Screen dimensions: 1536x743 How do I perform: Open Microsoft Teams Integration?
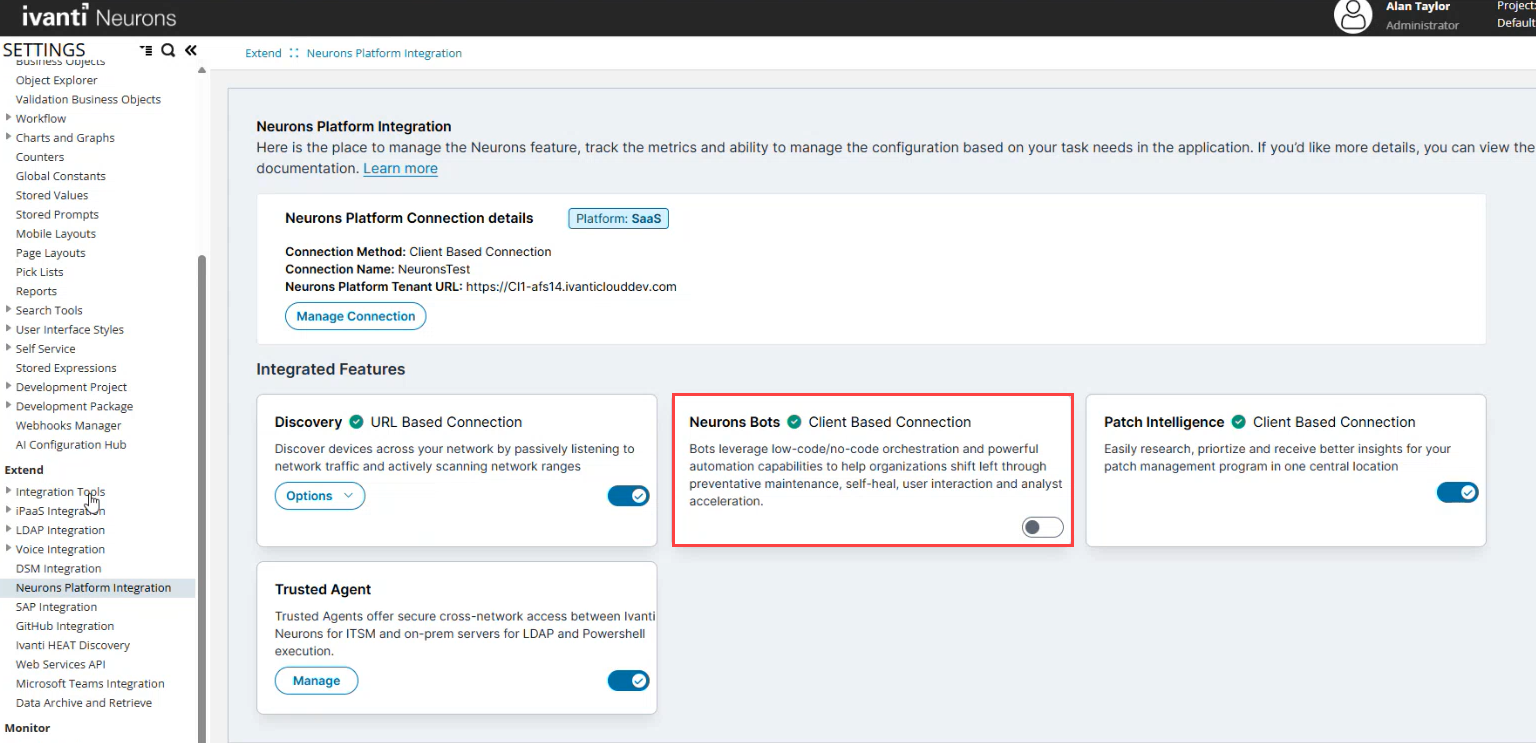pyautogui.click(x=90, y=684)
